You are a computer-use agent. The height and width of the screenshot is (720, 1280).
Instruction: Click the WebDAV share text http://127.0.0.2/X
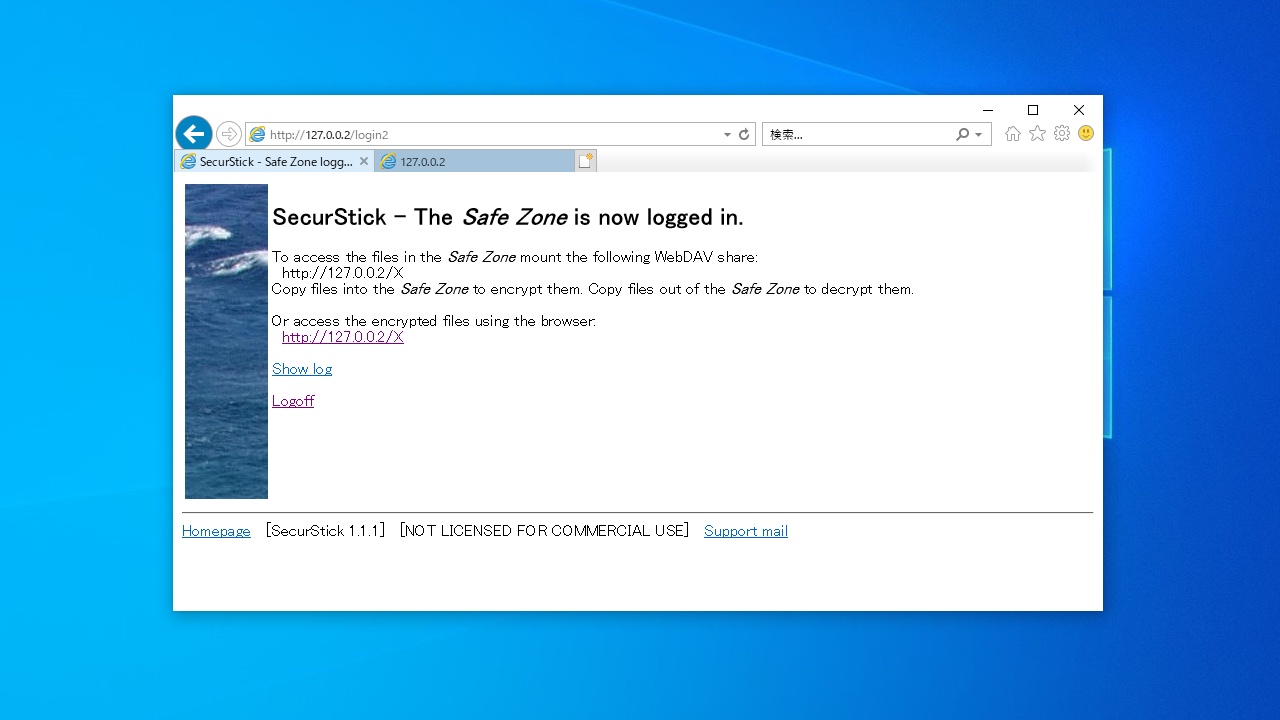[343, 273]
